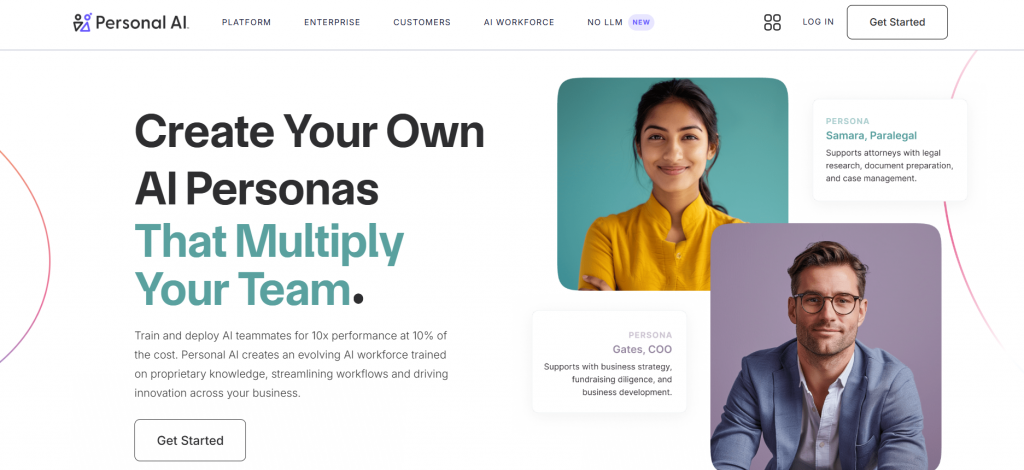
Task: Click the Samara, Paralegal name title
Action: pos(871,136)
